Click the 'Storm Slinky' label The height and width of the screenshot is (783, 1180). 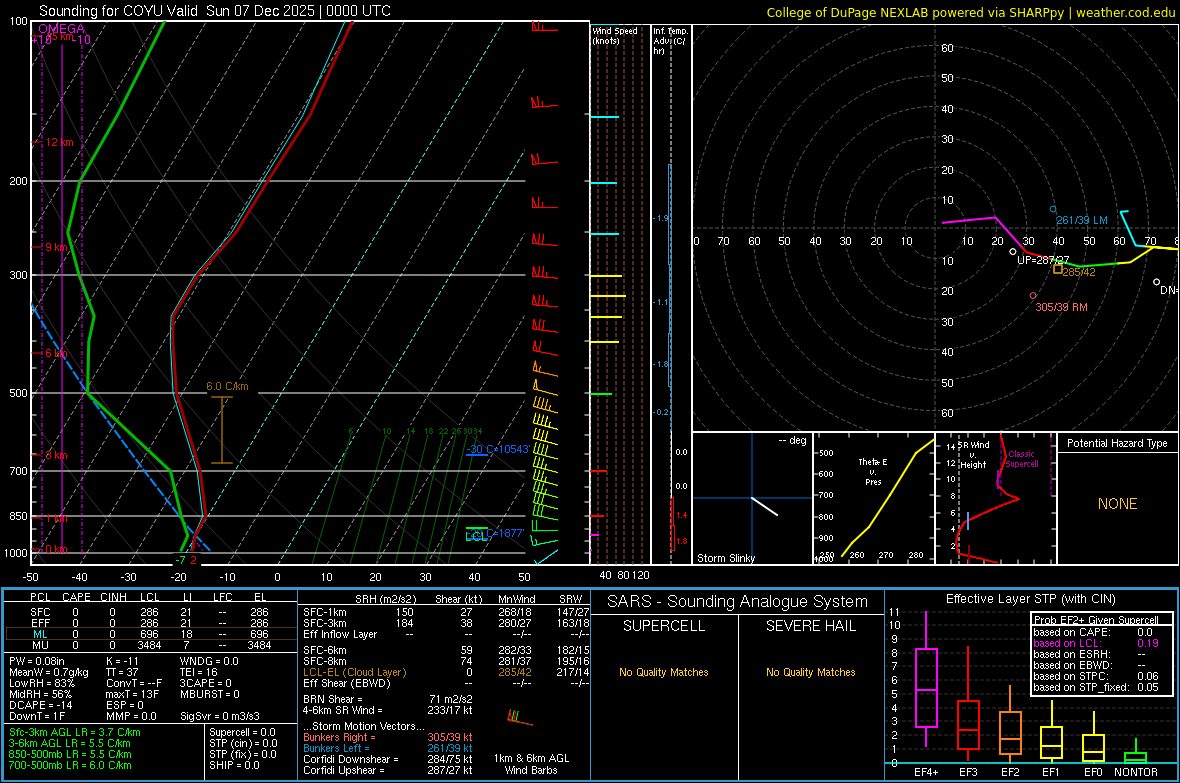725,558
